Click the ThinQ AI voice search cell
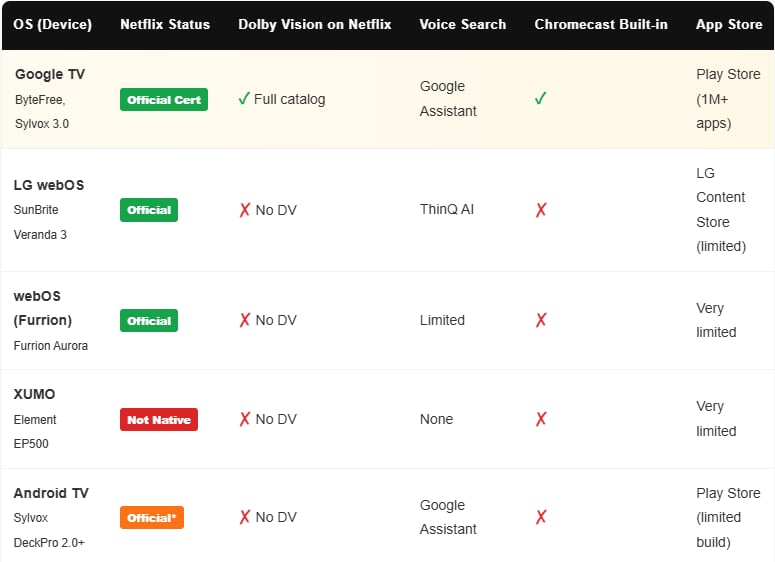 tap(447, 210)
